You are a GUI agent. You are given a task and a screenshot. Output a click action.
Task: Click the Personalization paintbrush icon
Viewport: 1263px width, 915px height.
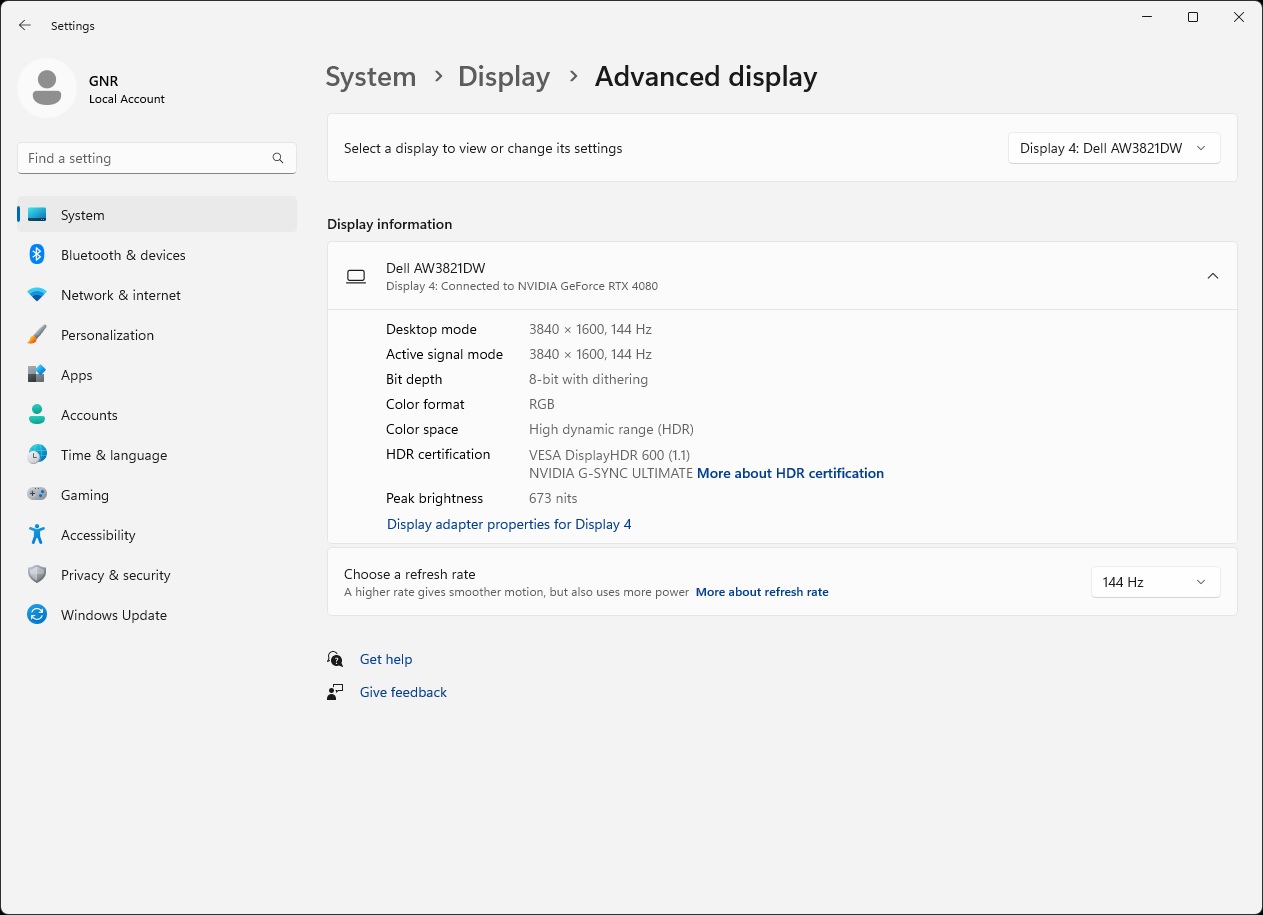click(x=37, y=335)
